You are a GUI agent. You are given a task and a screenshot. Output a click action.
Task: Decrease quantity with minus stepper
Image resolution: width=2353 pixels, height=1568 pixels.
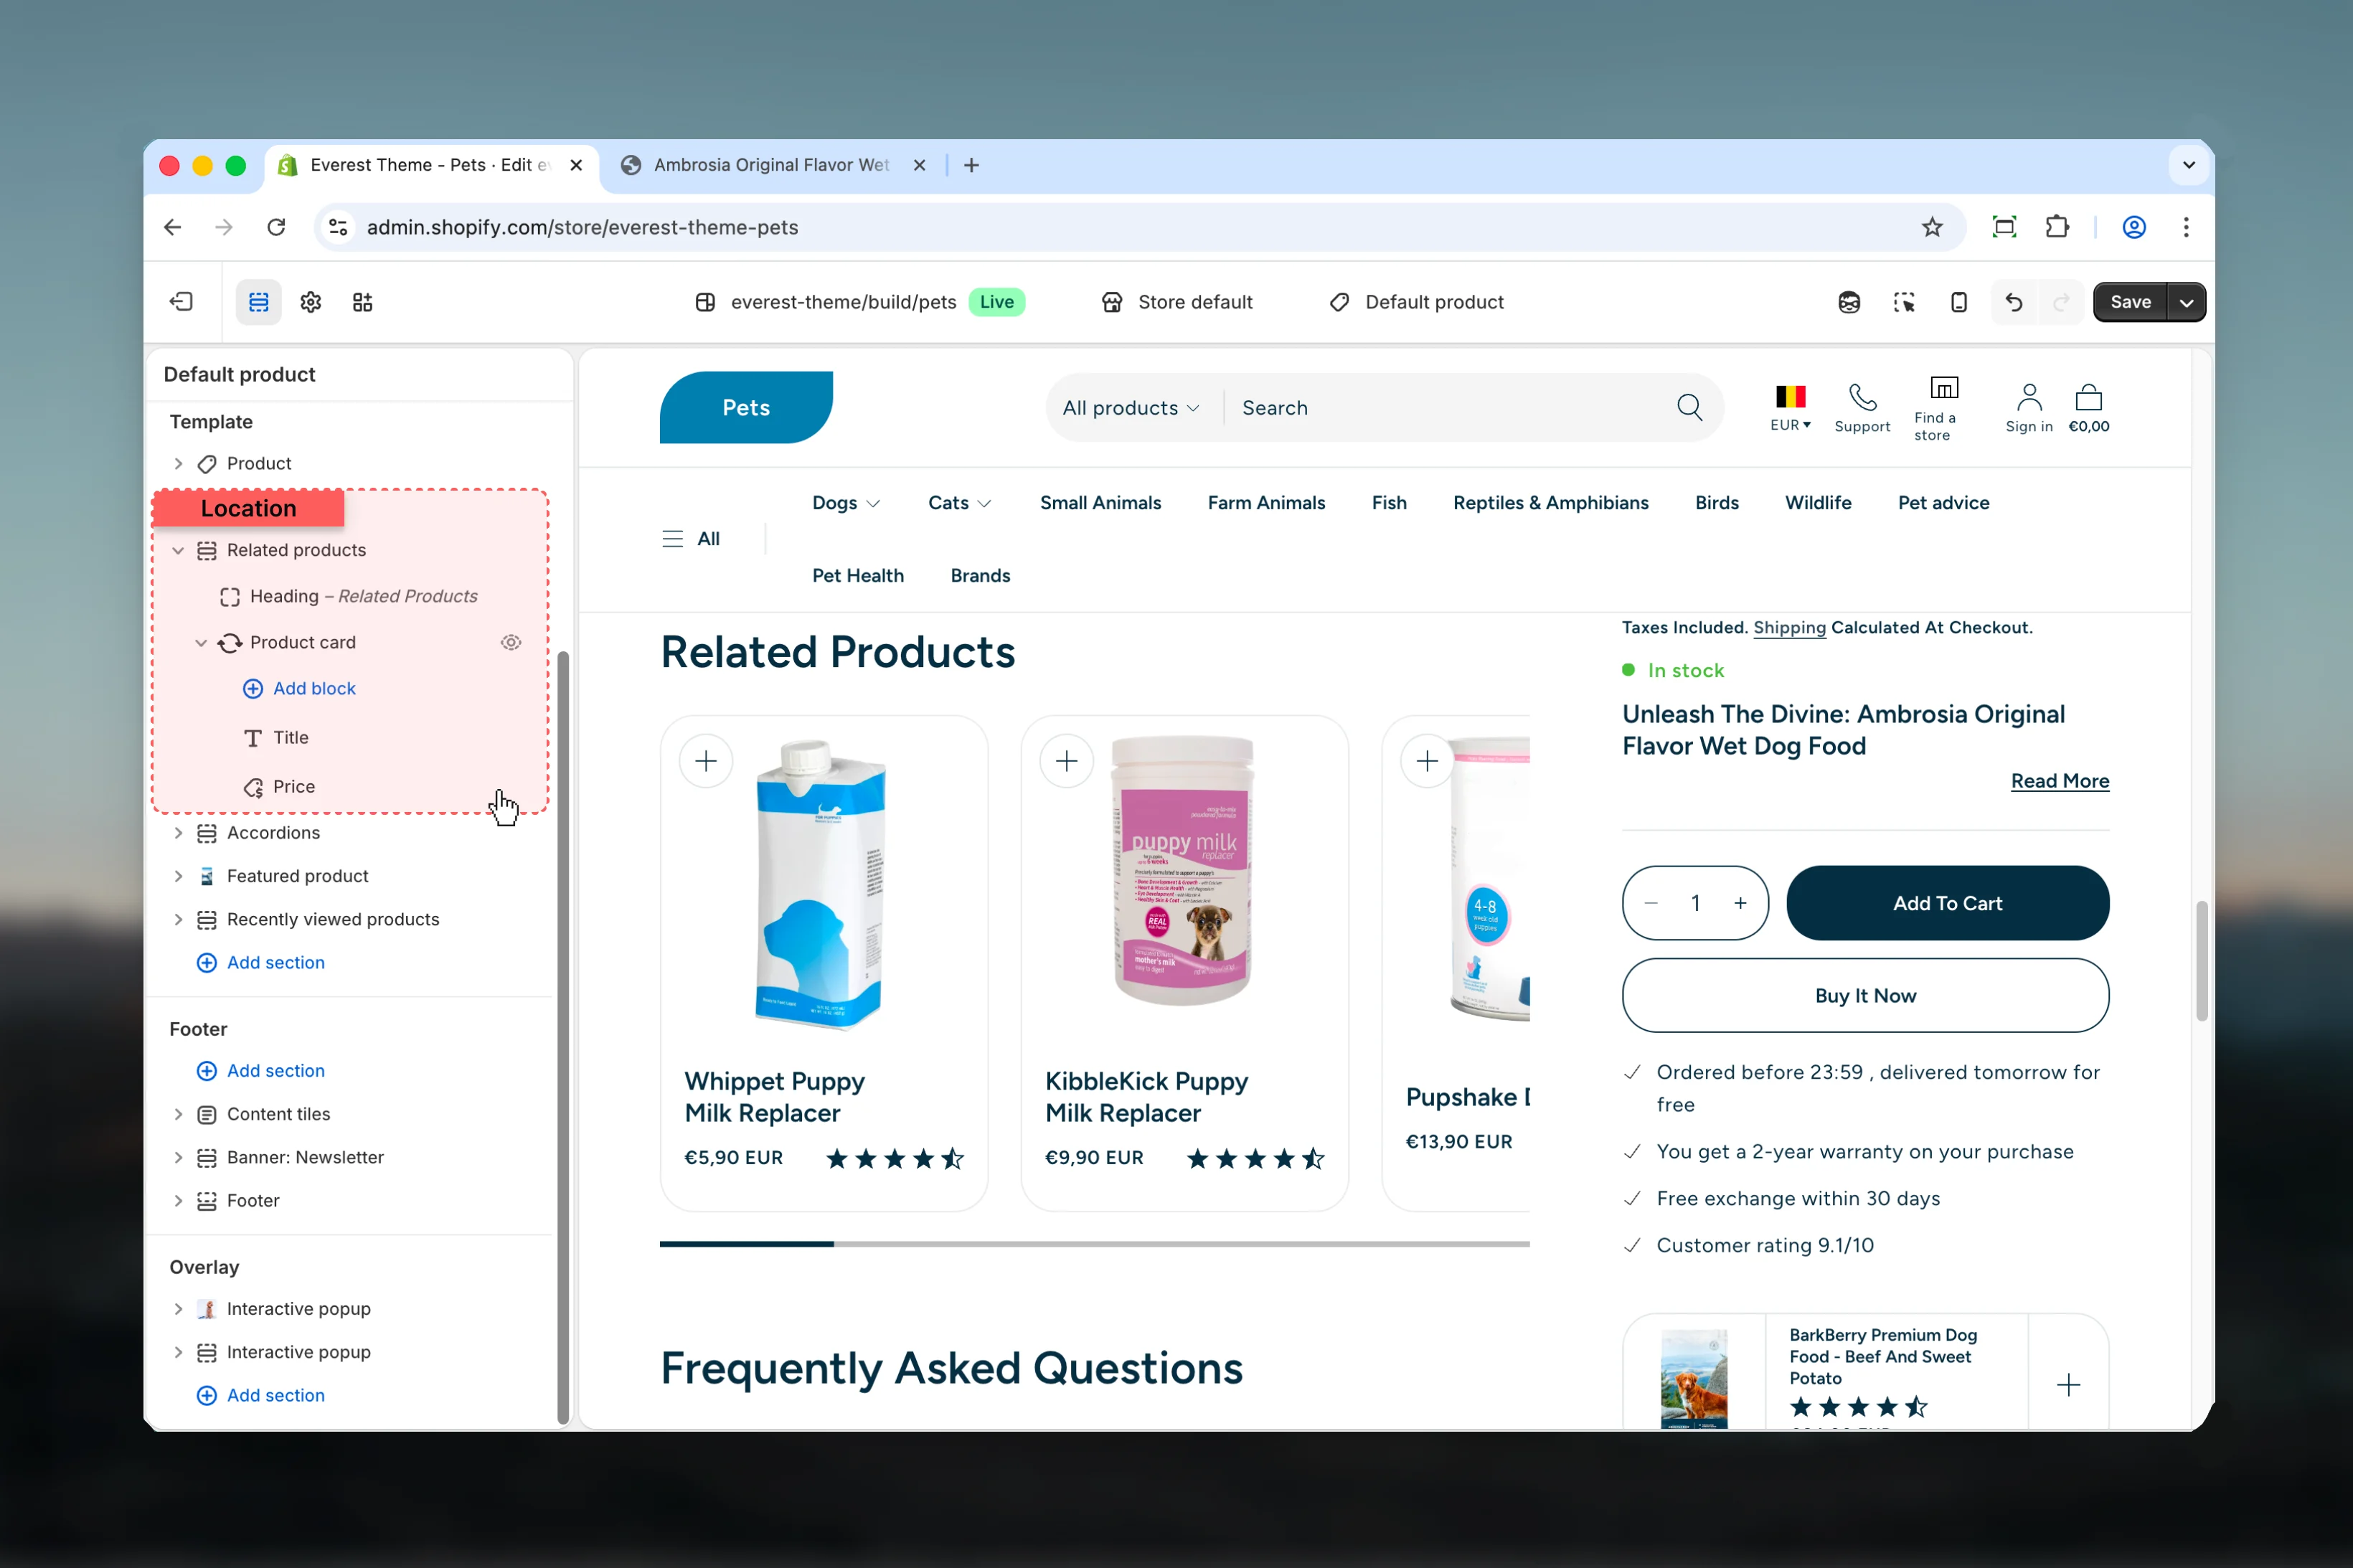(x=1651, y=903)
